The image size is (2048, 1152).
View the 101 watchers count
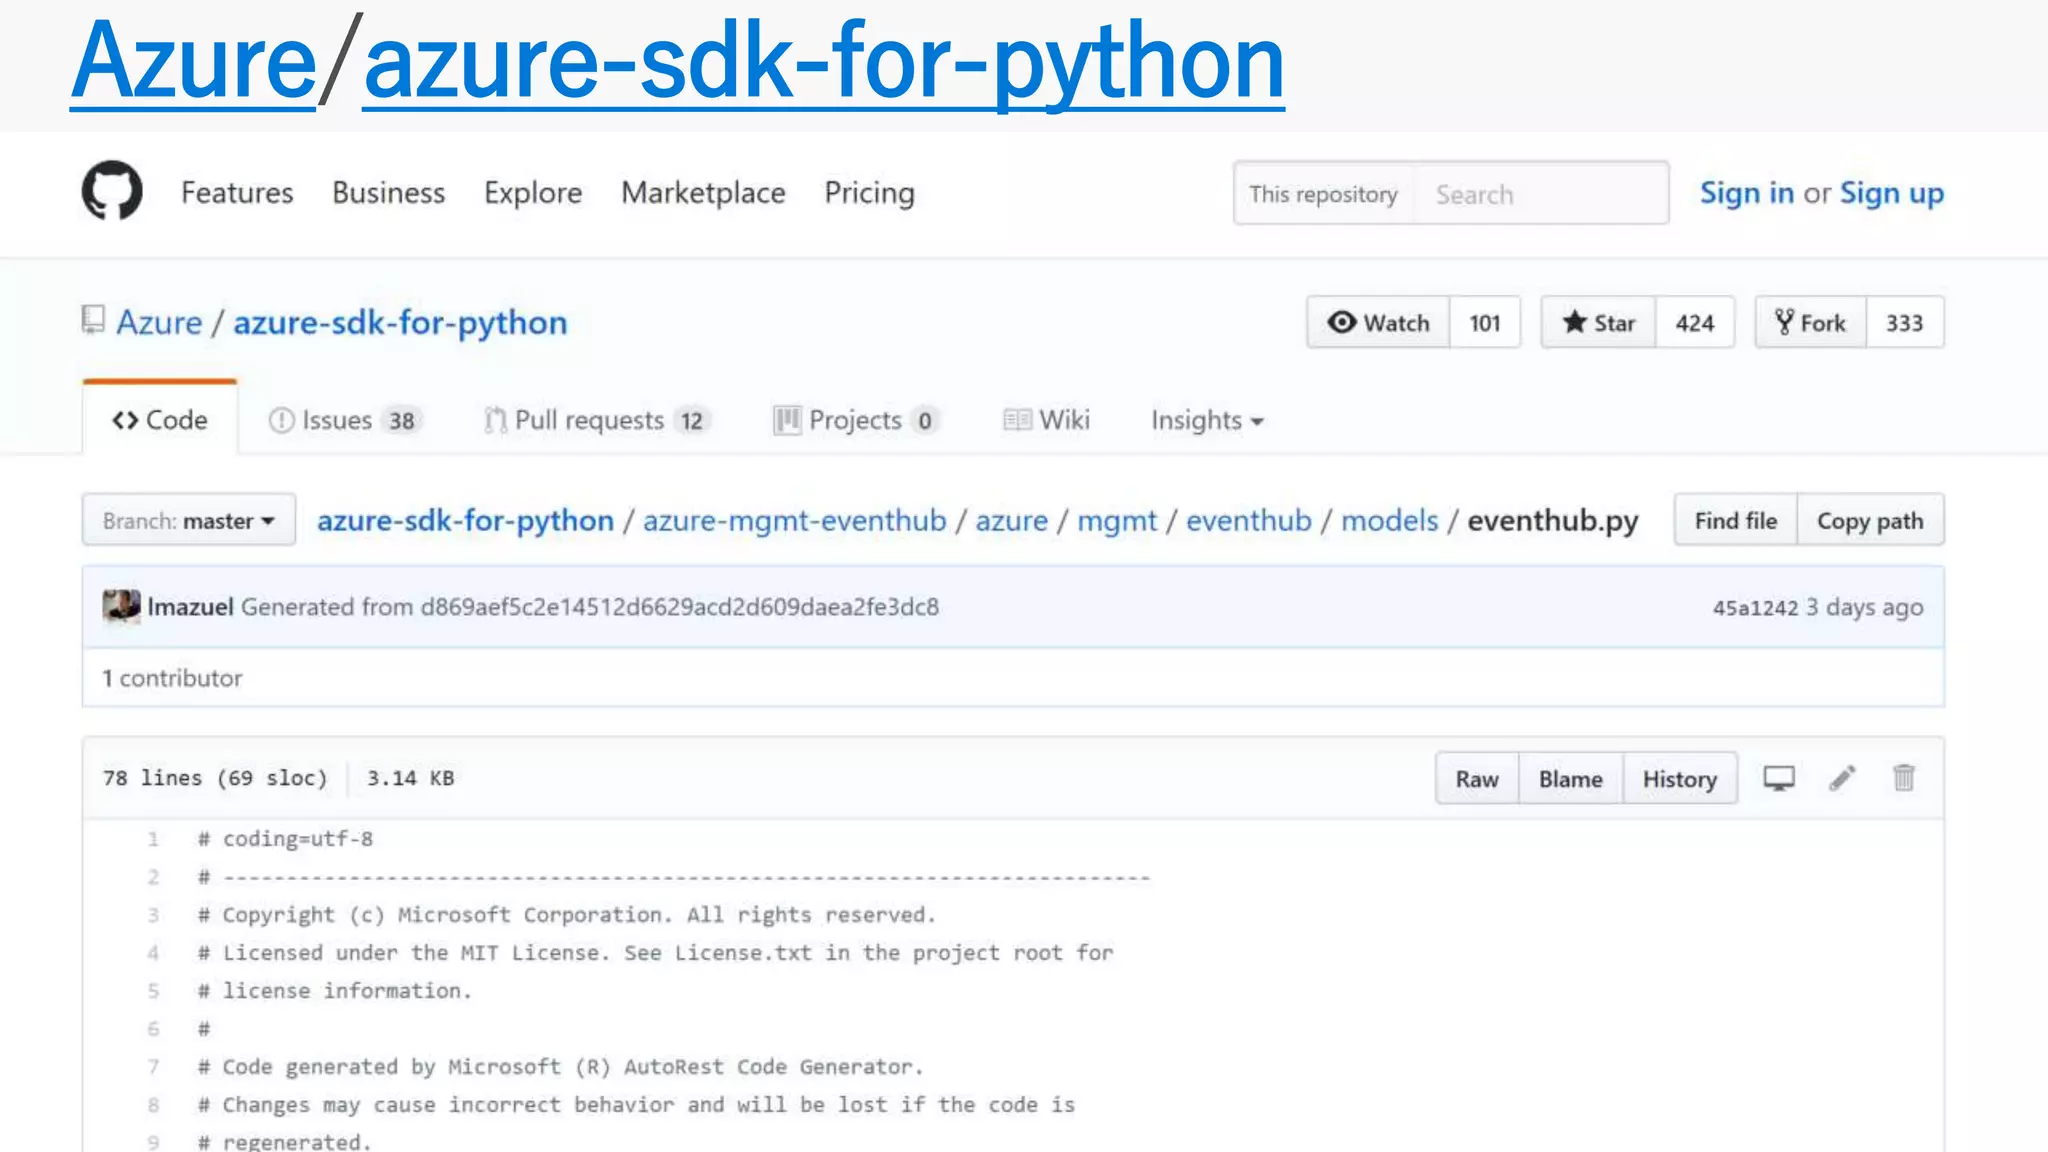pos(1485,322)
